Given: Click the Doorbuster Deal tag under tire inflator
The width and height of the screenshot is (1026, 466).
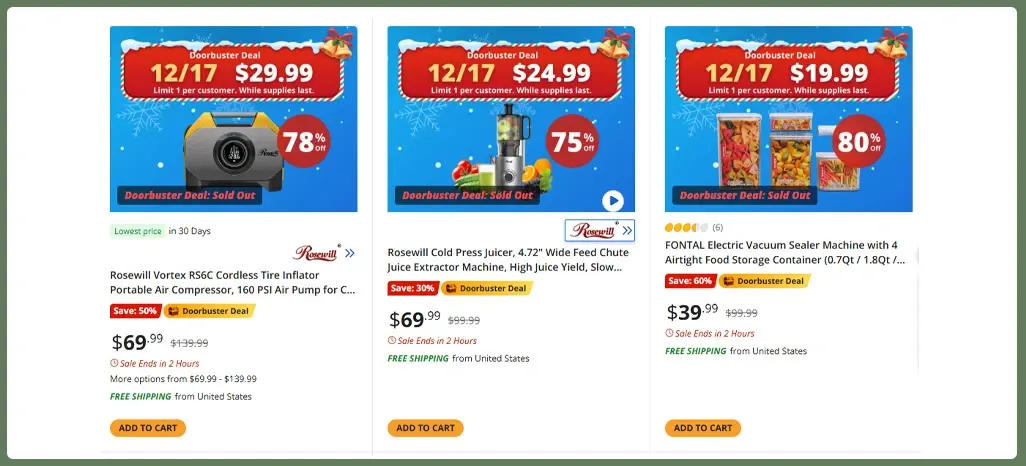Looking at the screenshot, I should pyautogui.click(x=209, y=311).
